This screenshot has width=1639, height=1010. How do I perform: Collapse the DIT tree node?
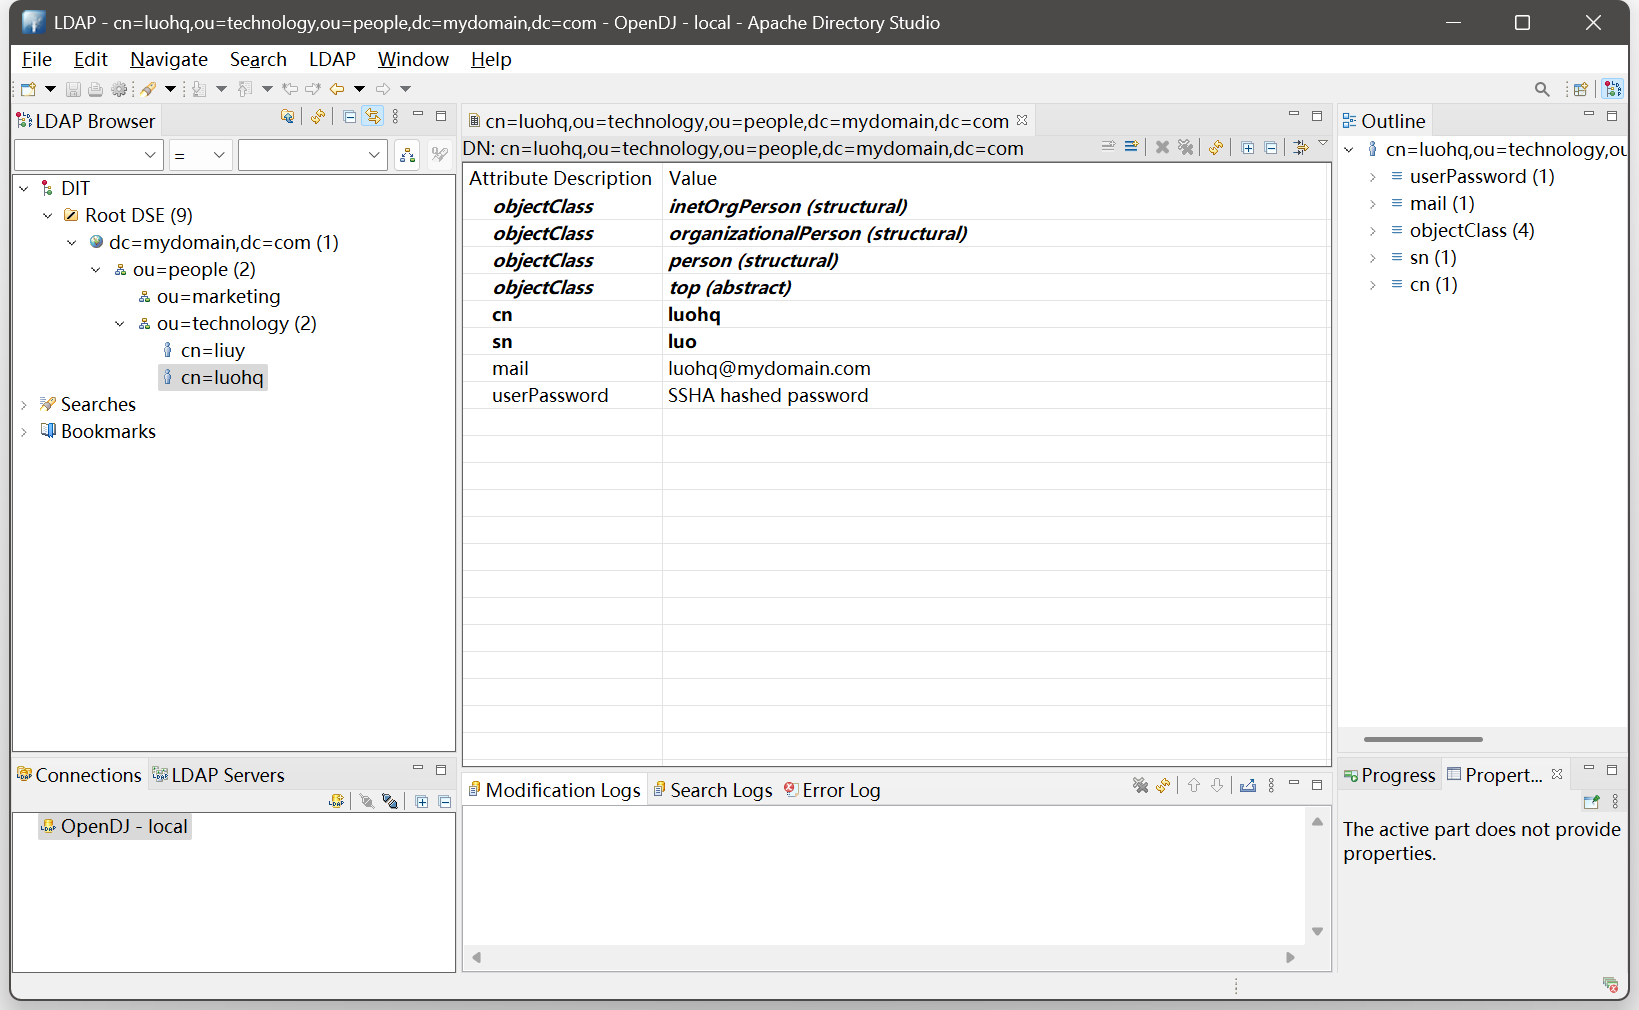coord(24,188)
